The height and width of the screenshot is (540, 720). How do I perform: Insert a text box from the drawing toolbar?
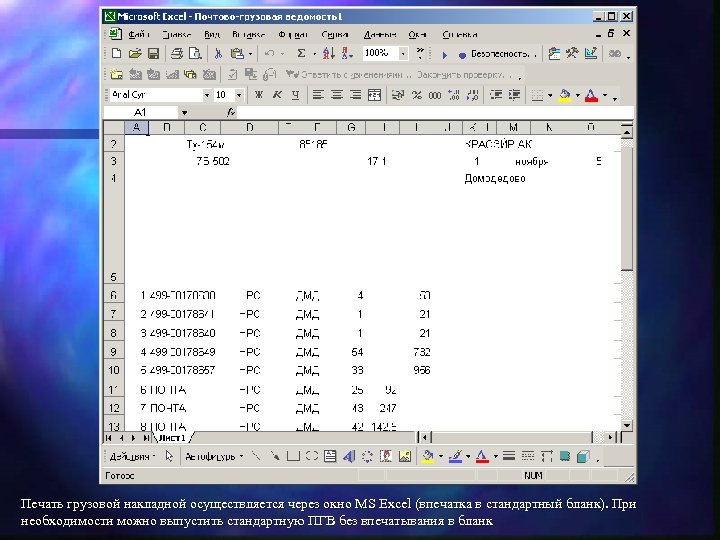click(x=330, y=456)
